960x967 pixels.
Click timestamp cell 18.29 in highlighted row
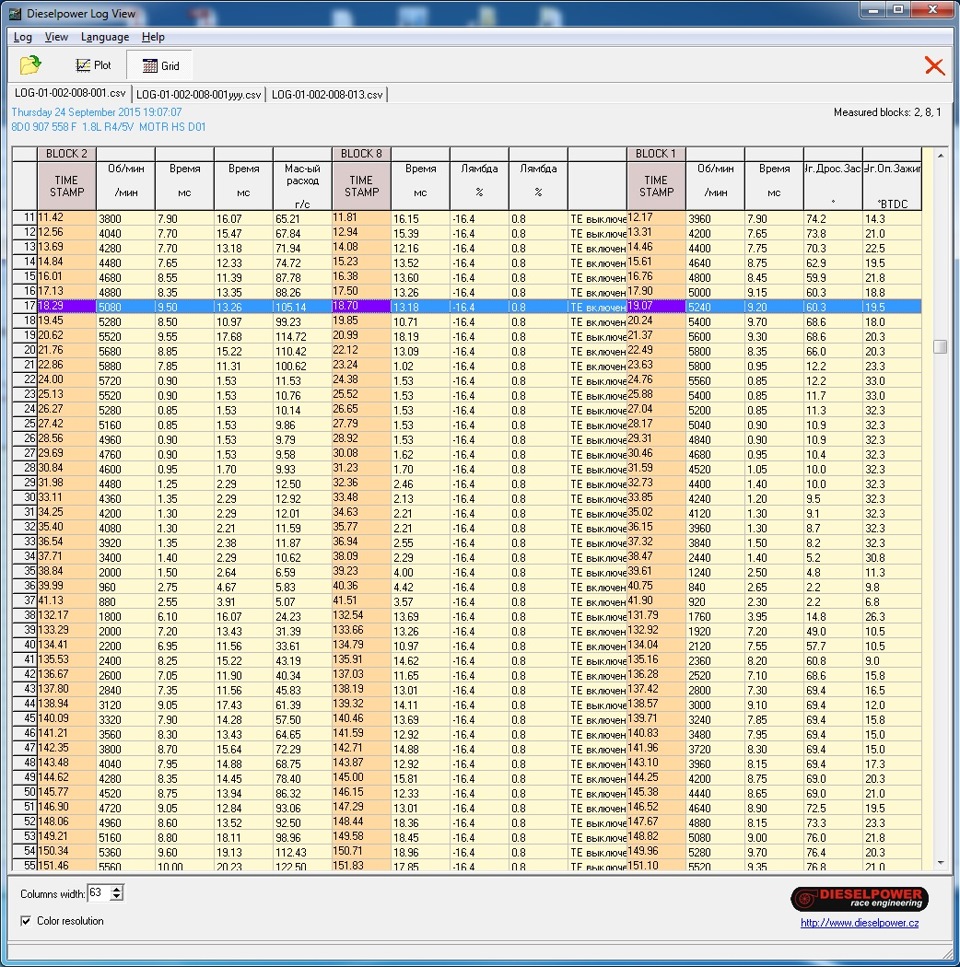[x=67, y=306]
